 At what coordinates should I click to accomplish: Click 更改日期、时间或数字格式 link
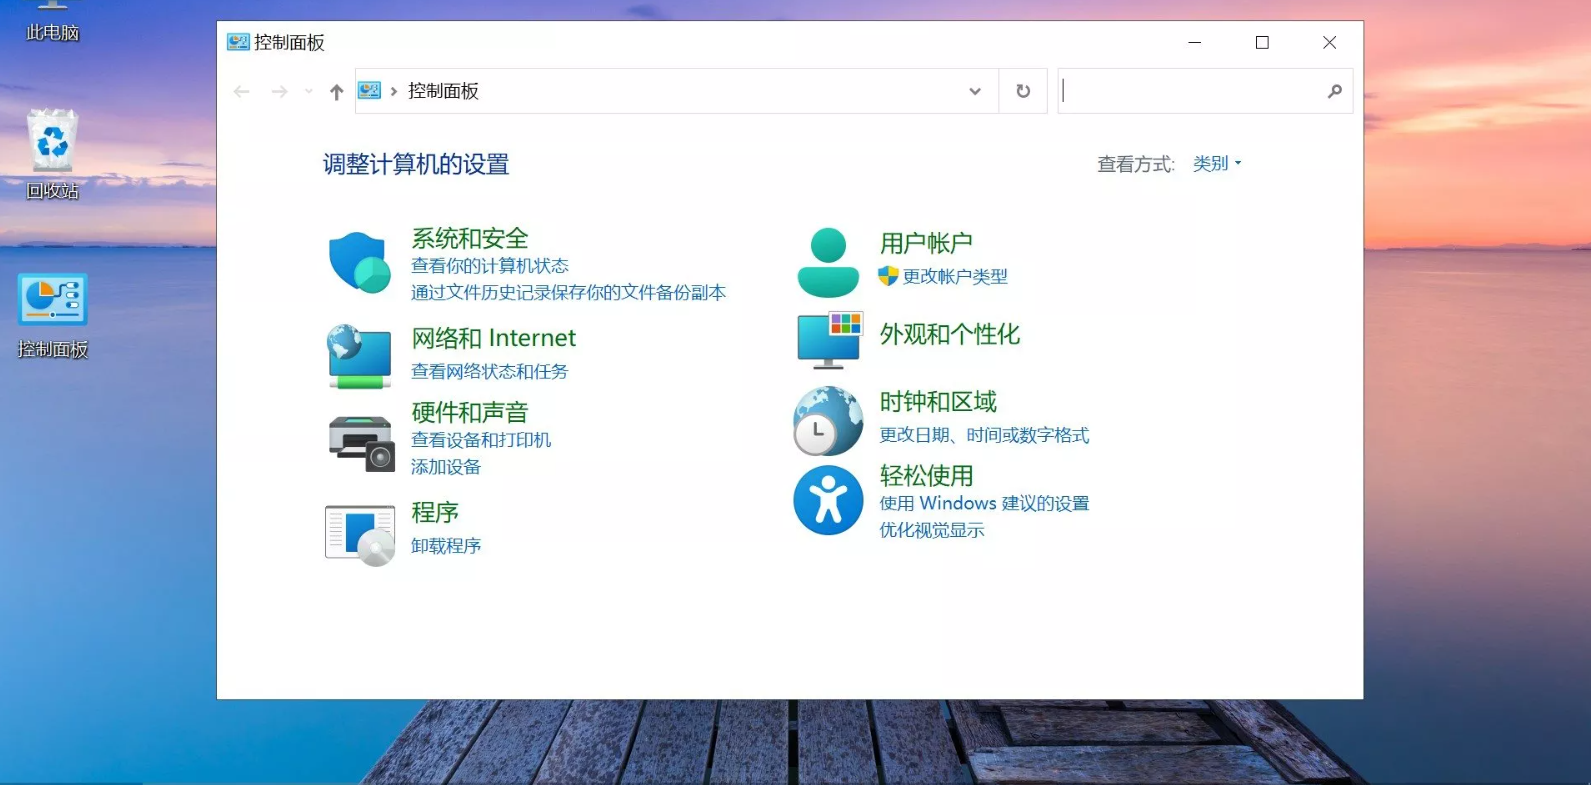coord(985,435)
